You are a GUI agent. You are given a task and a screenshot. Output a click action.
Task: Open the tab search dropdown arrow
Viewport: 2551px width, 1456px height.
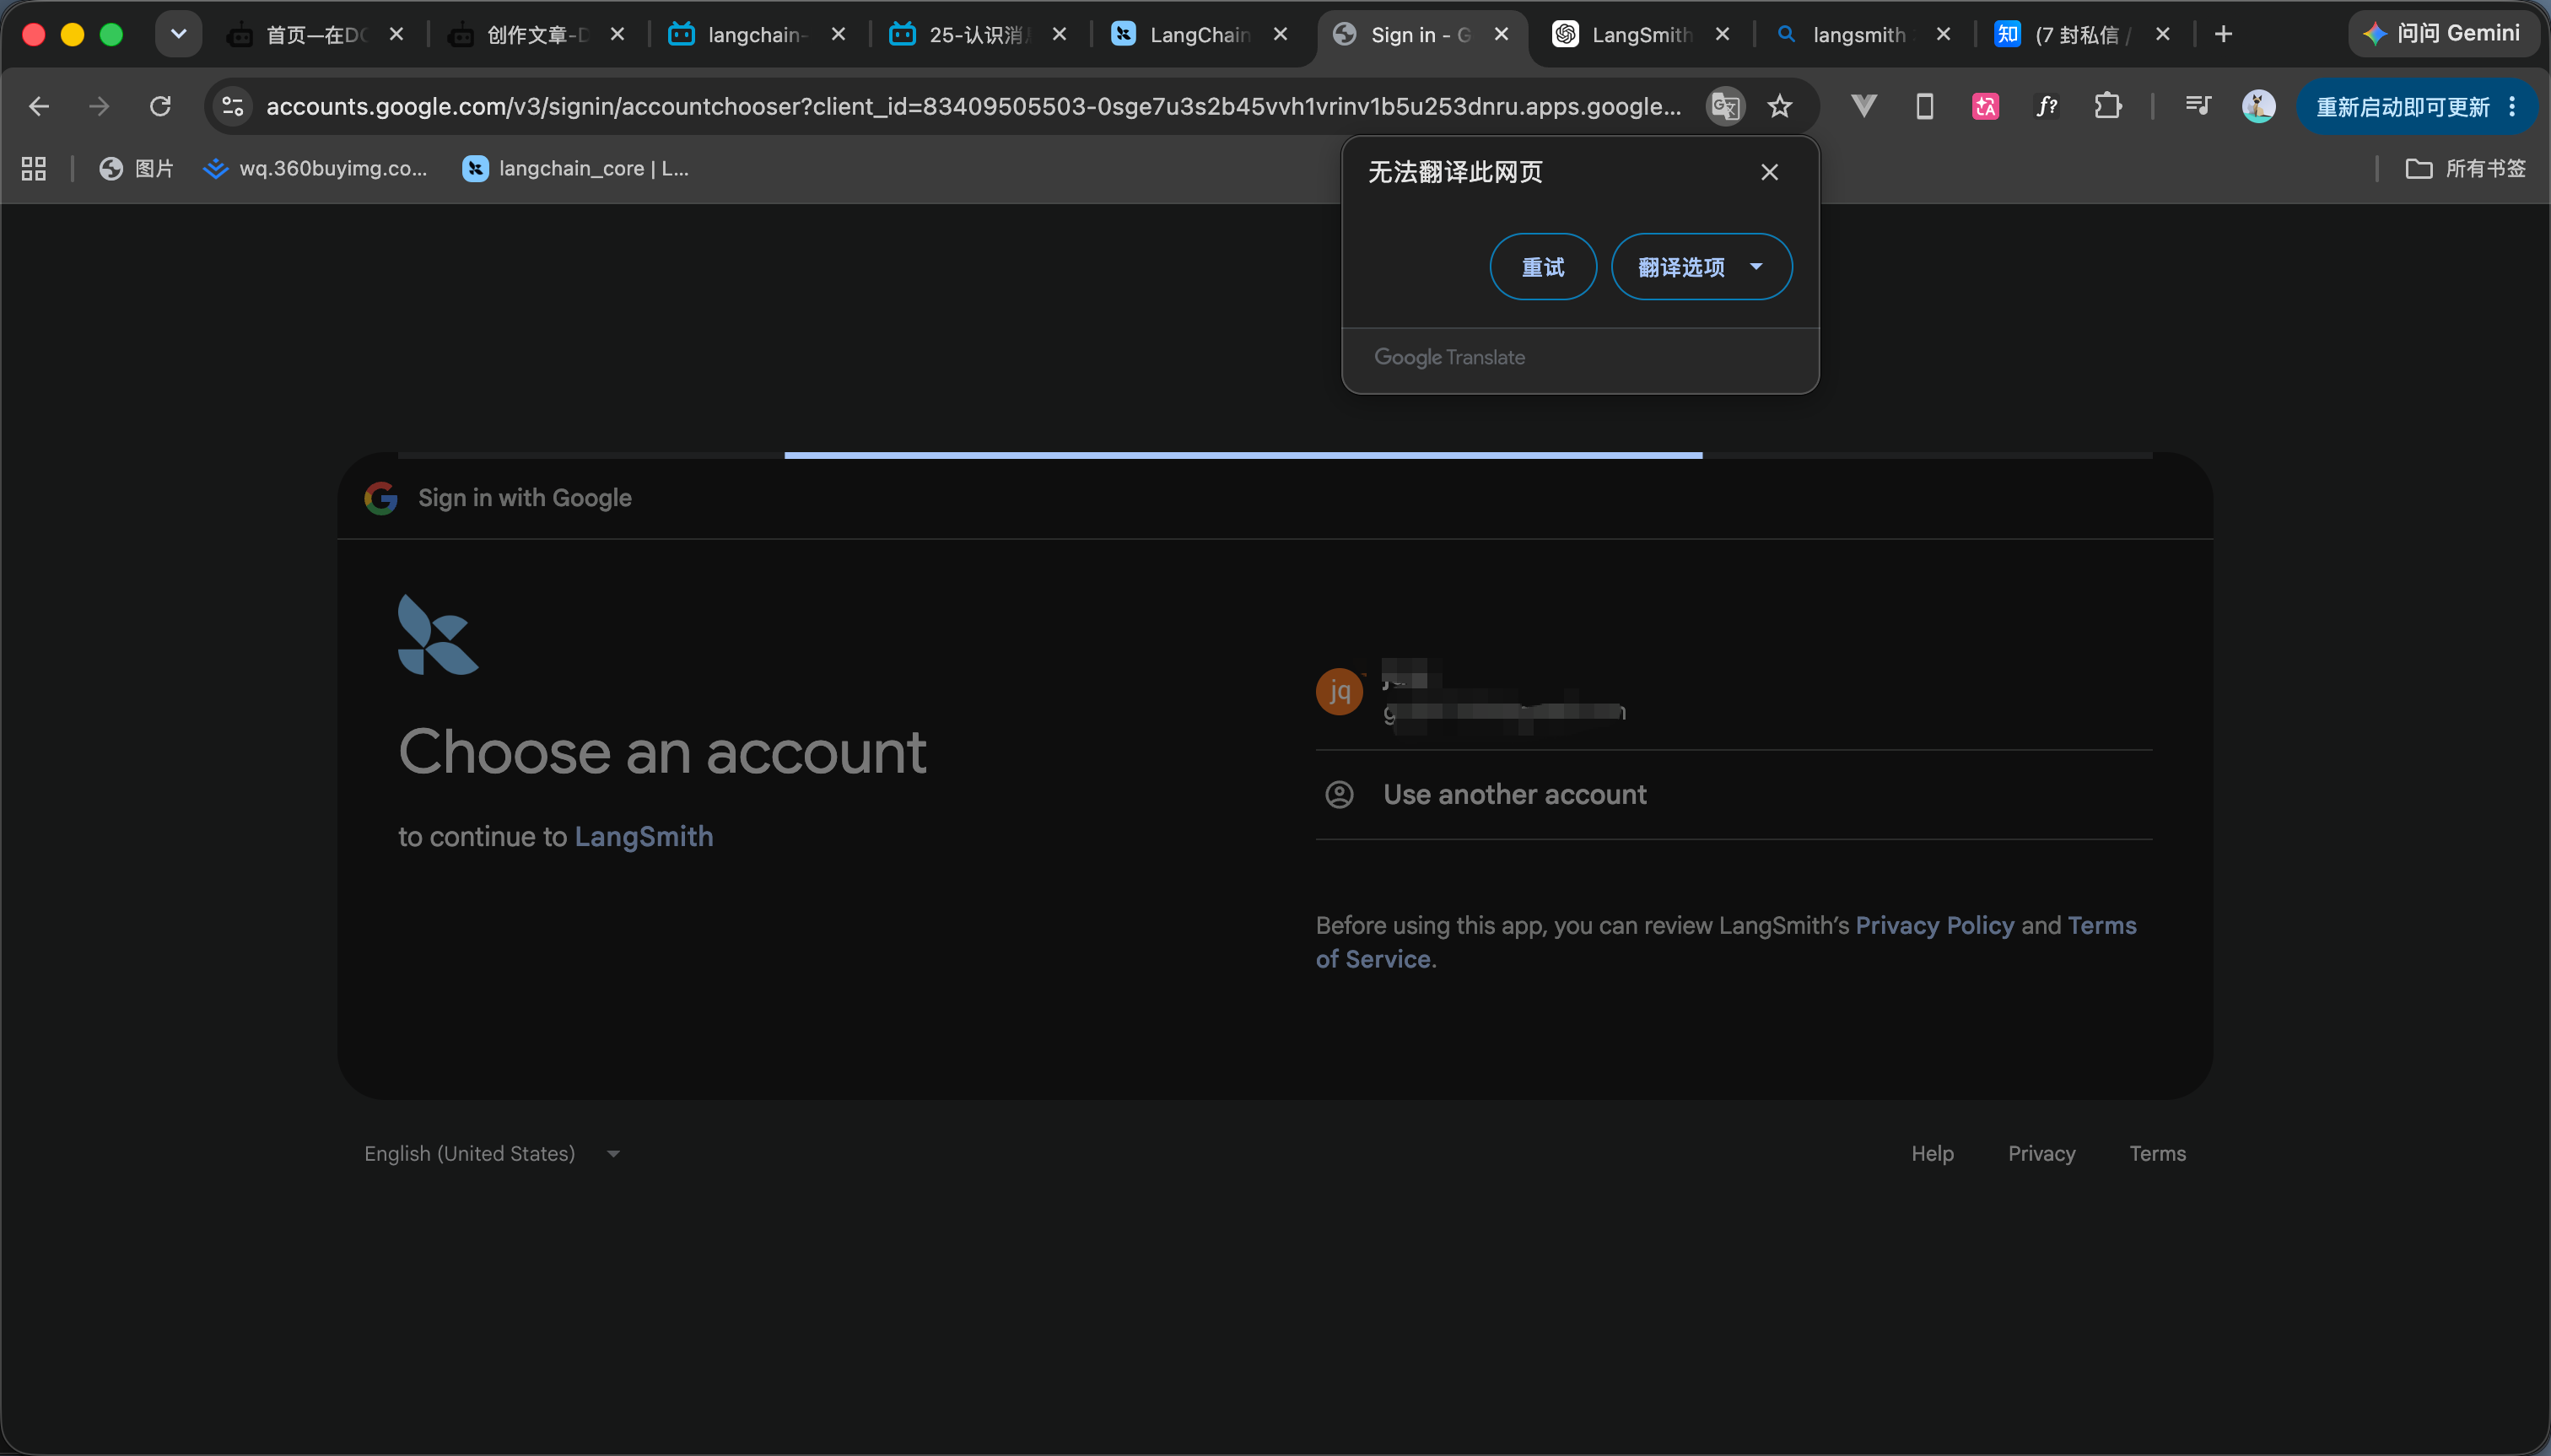point(178,34)
